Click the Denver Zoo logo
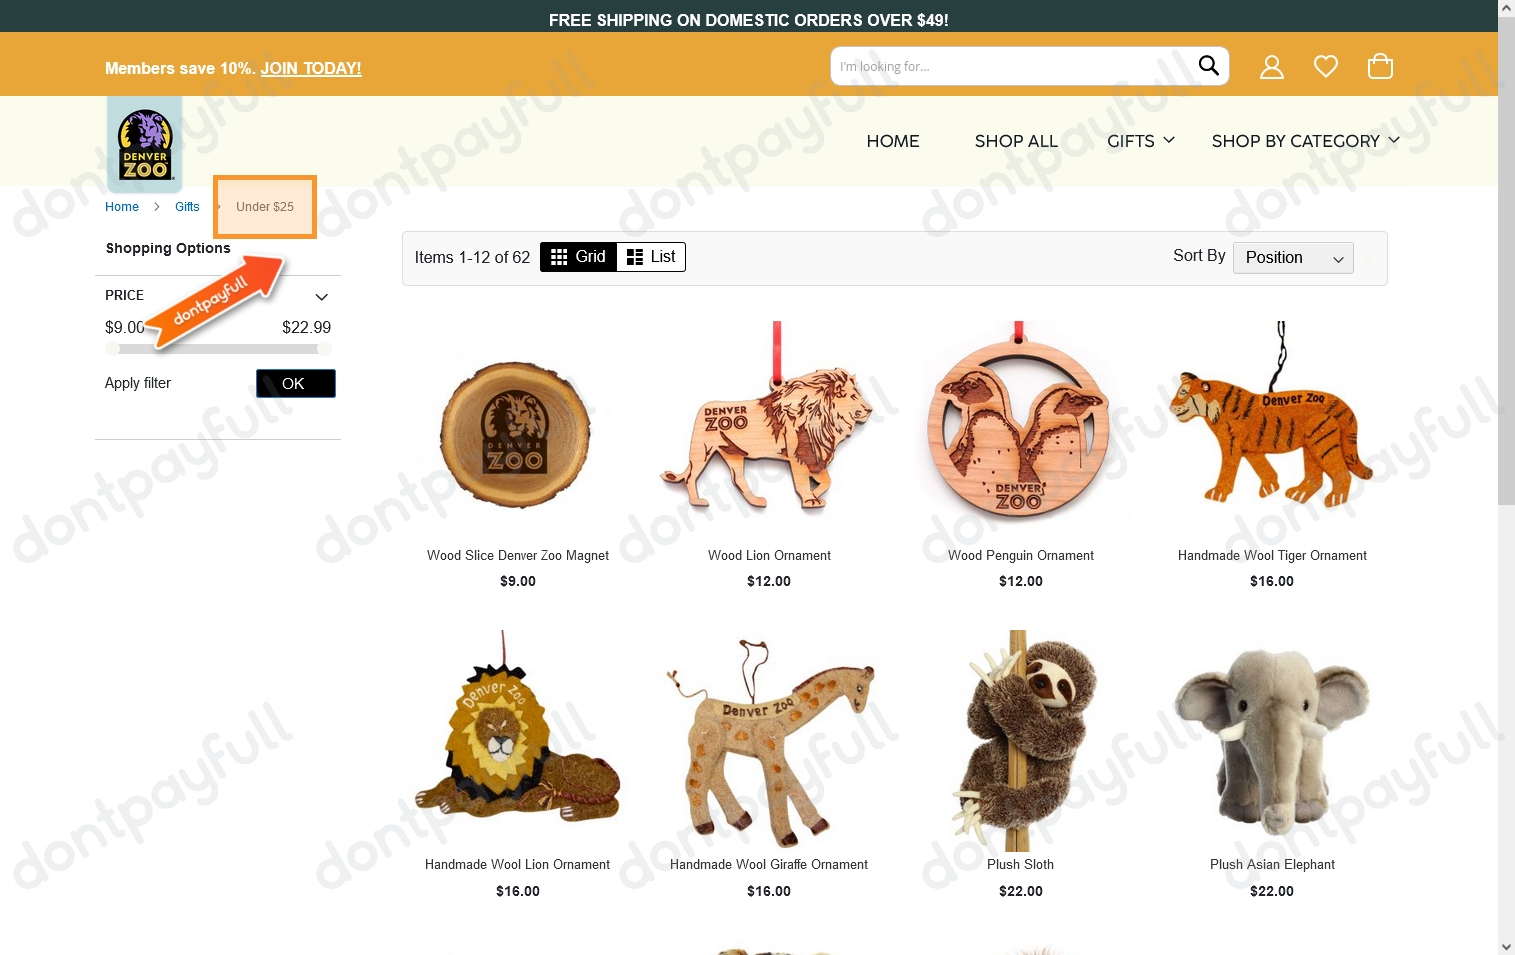The image size is (1515, 955). pos(145,144)
